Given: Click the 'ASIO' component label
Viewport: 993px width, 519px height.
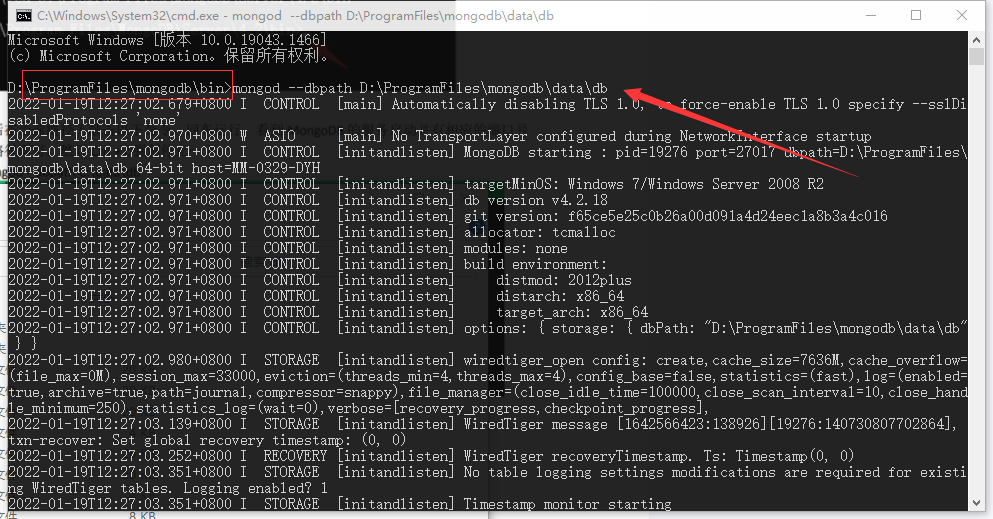Looking at the screenshot, I should (x=279, y=136).
